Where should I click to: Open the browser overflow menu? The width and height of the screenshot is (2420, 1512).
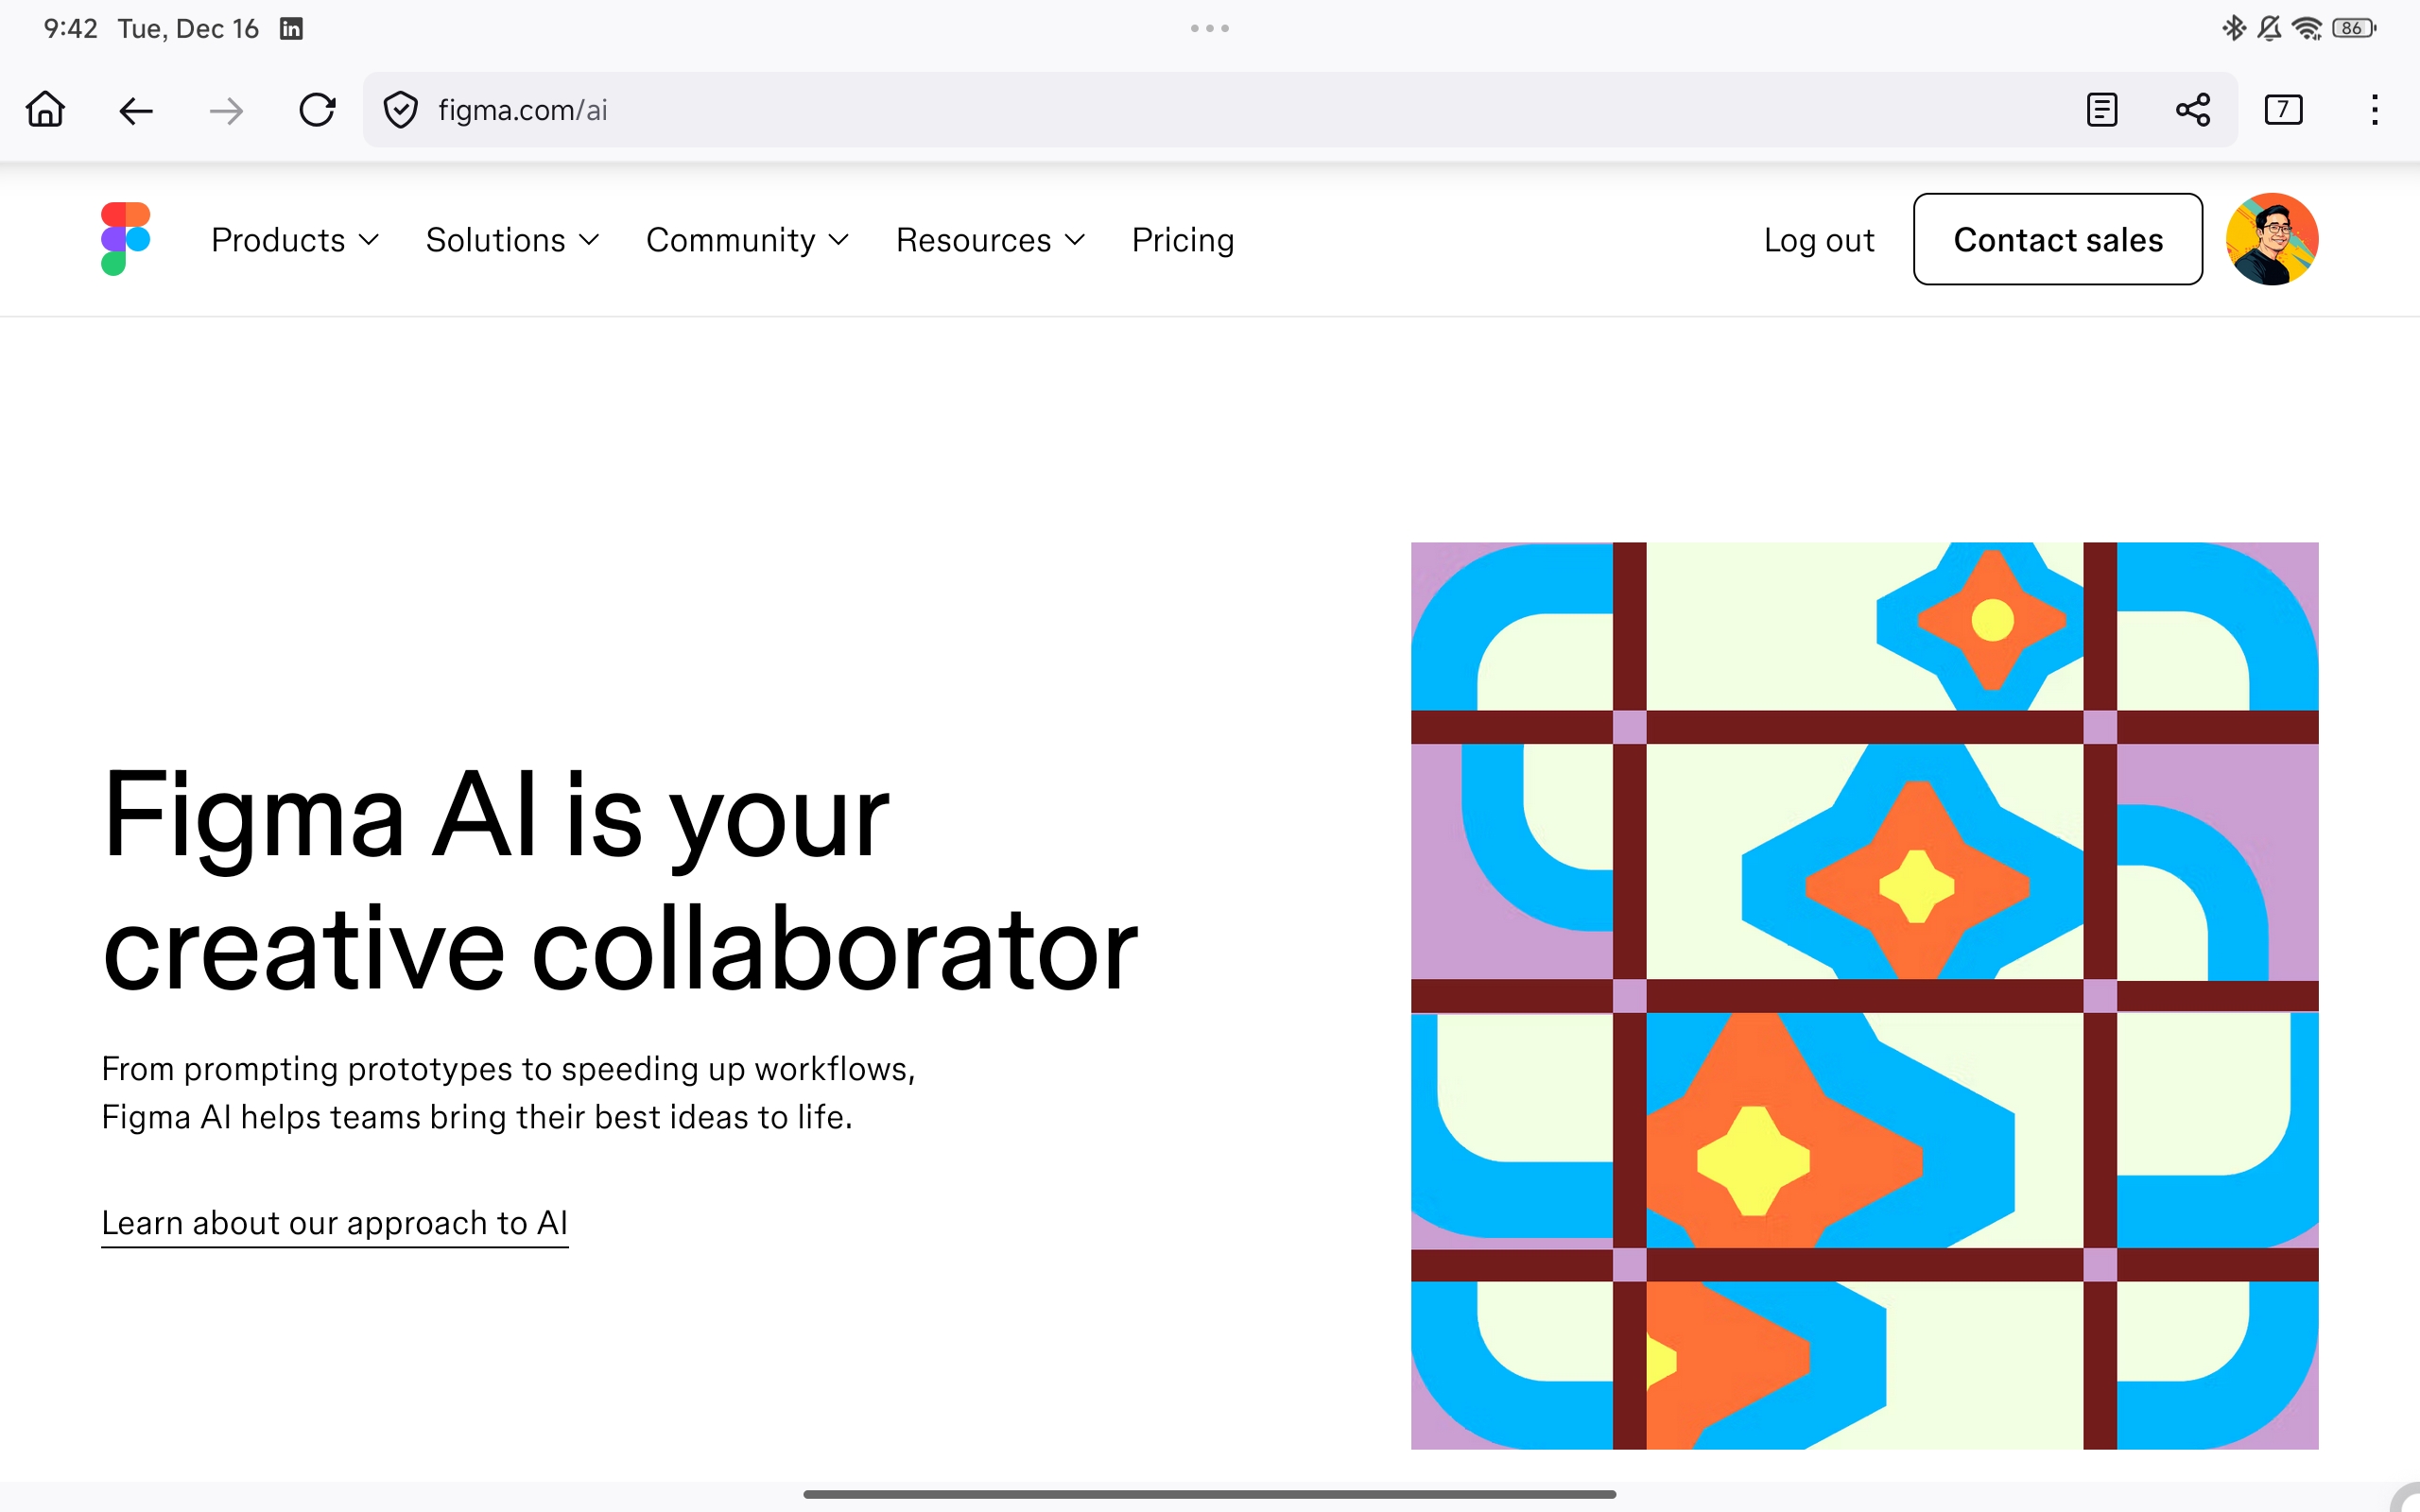click(x=2374, y=110)
